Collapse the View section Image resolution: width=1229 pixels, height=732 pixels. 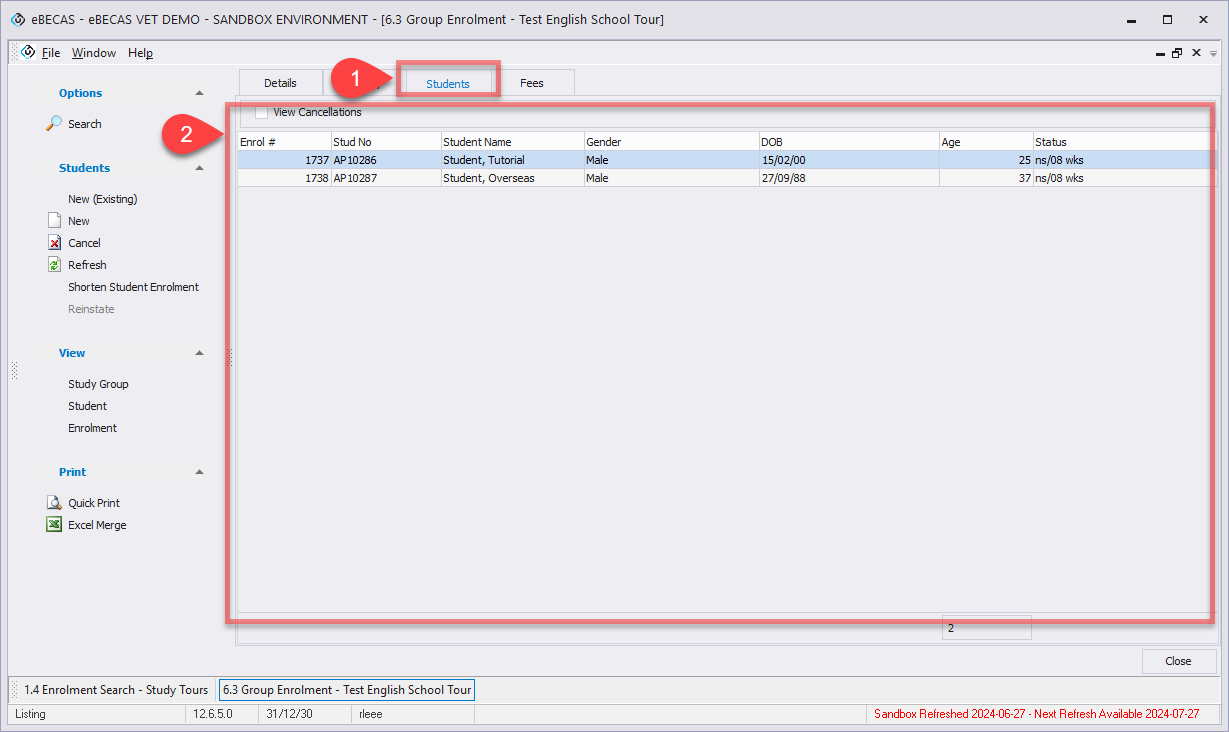(x=199, y=353)
